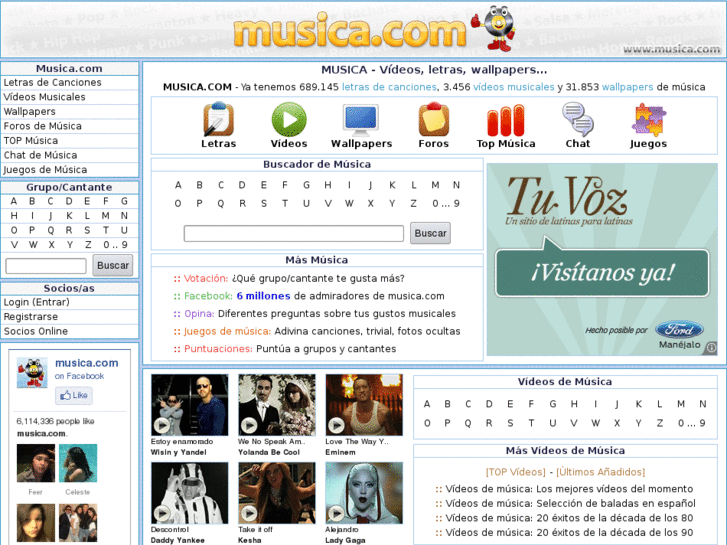
Task: Focus the Grupo/Cantante search field
Action: tap(46, 266)
